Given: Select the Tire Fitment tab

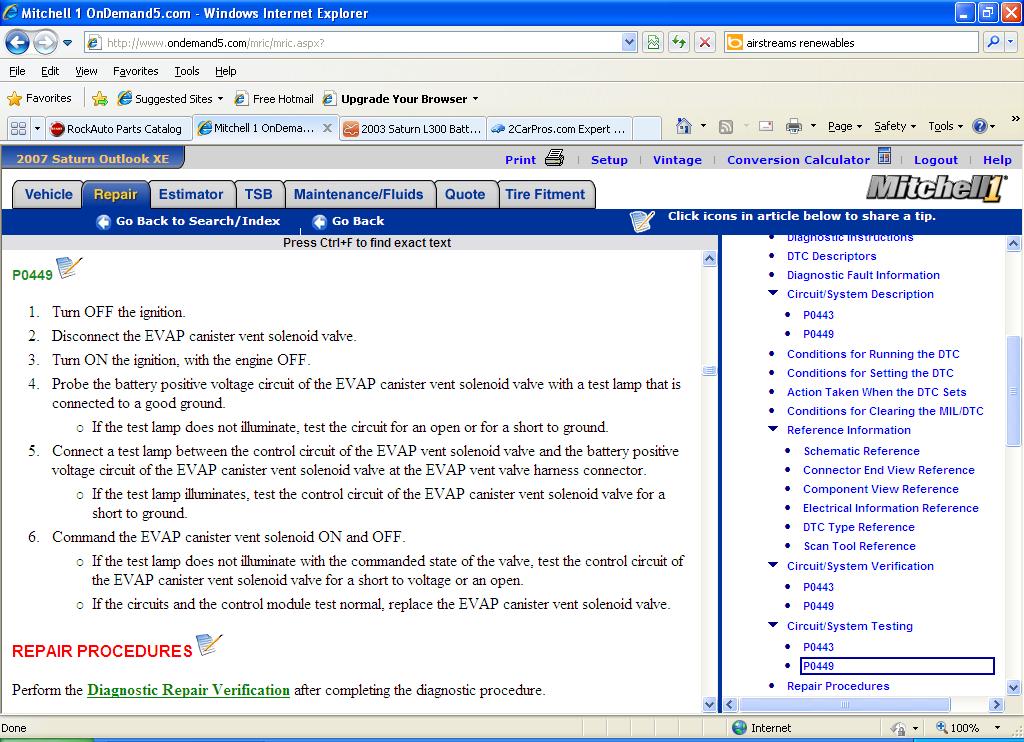Looking at the screenshot, I should click(x=545, y=195).
